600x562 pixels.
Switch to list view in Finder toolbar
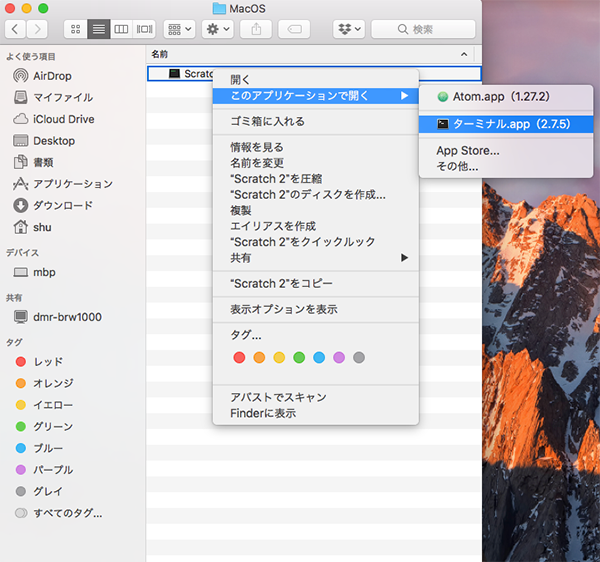(99, 29)
